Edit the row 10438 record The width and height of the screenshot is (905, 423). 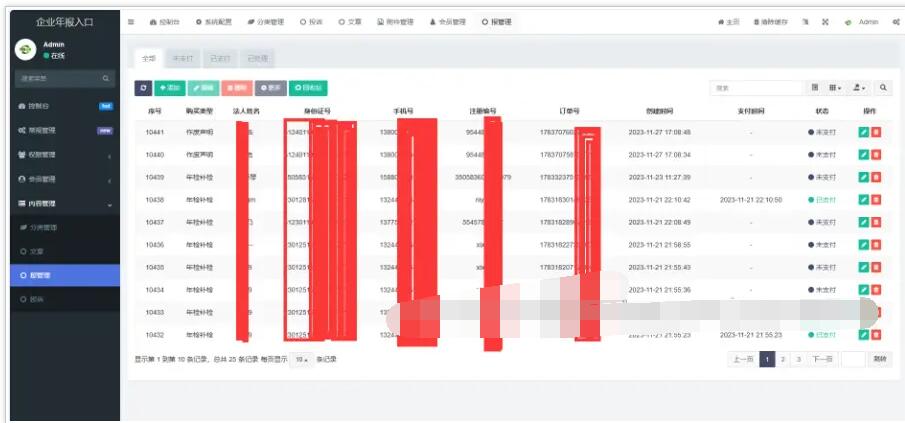[863, 200]
